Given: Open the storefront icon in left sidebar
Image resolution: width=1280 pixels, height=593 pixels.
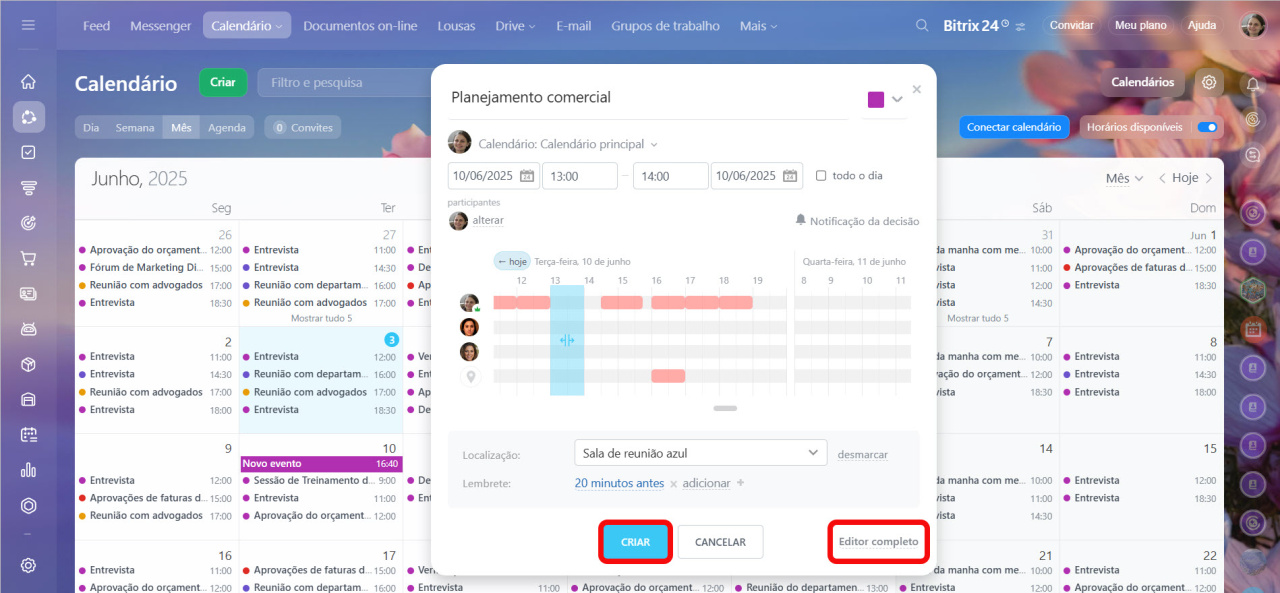Looking at the screenshot, I should (x=28, y=399).
